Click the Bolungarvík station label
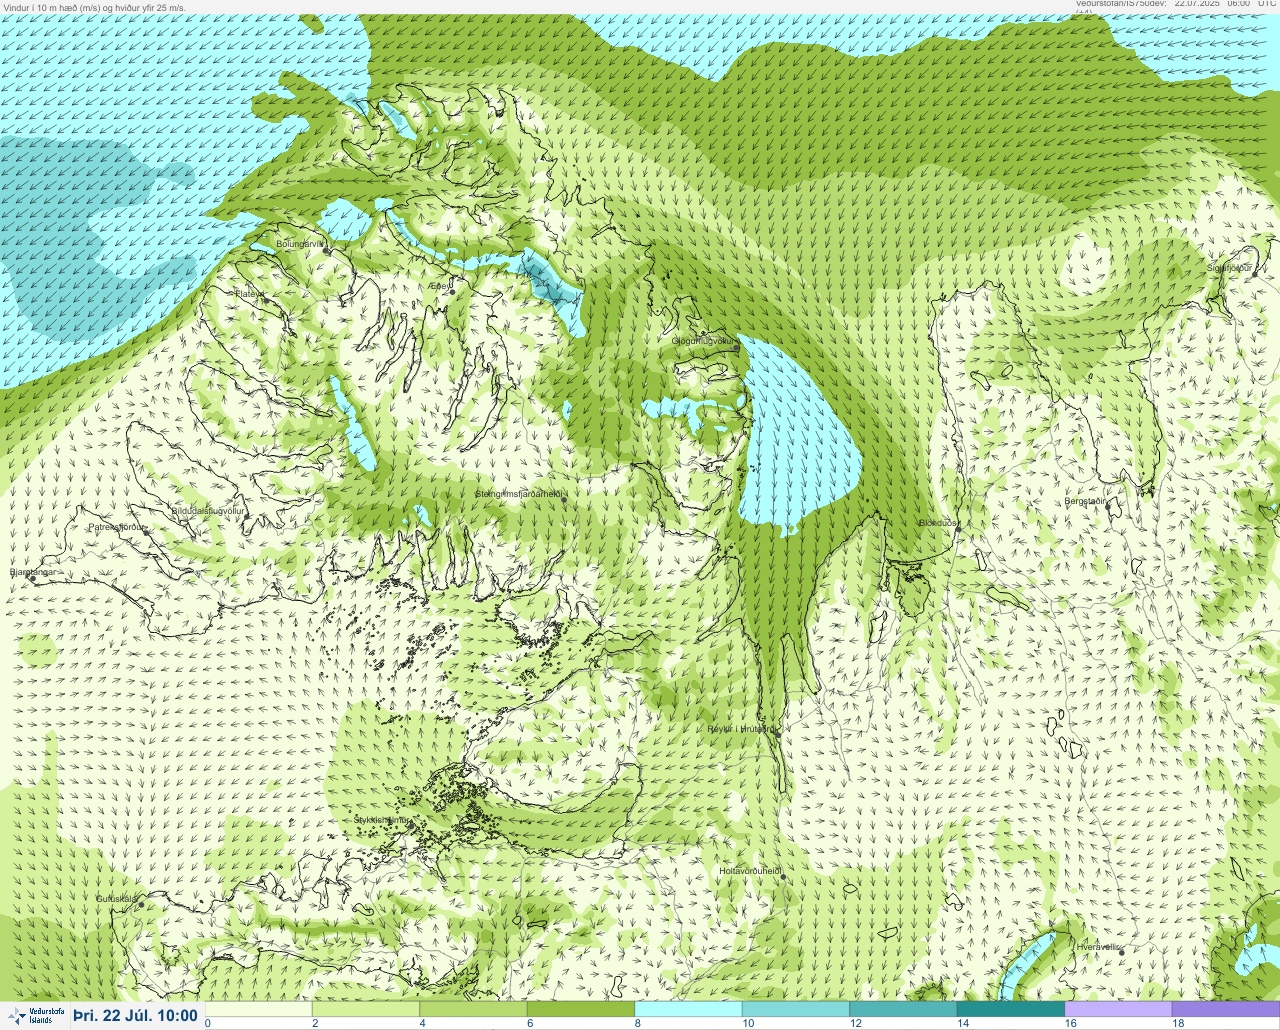The image size is (1280, 1030). pos(301,243)
